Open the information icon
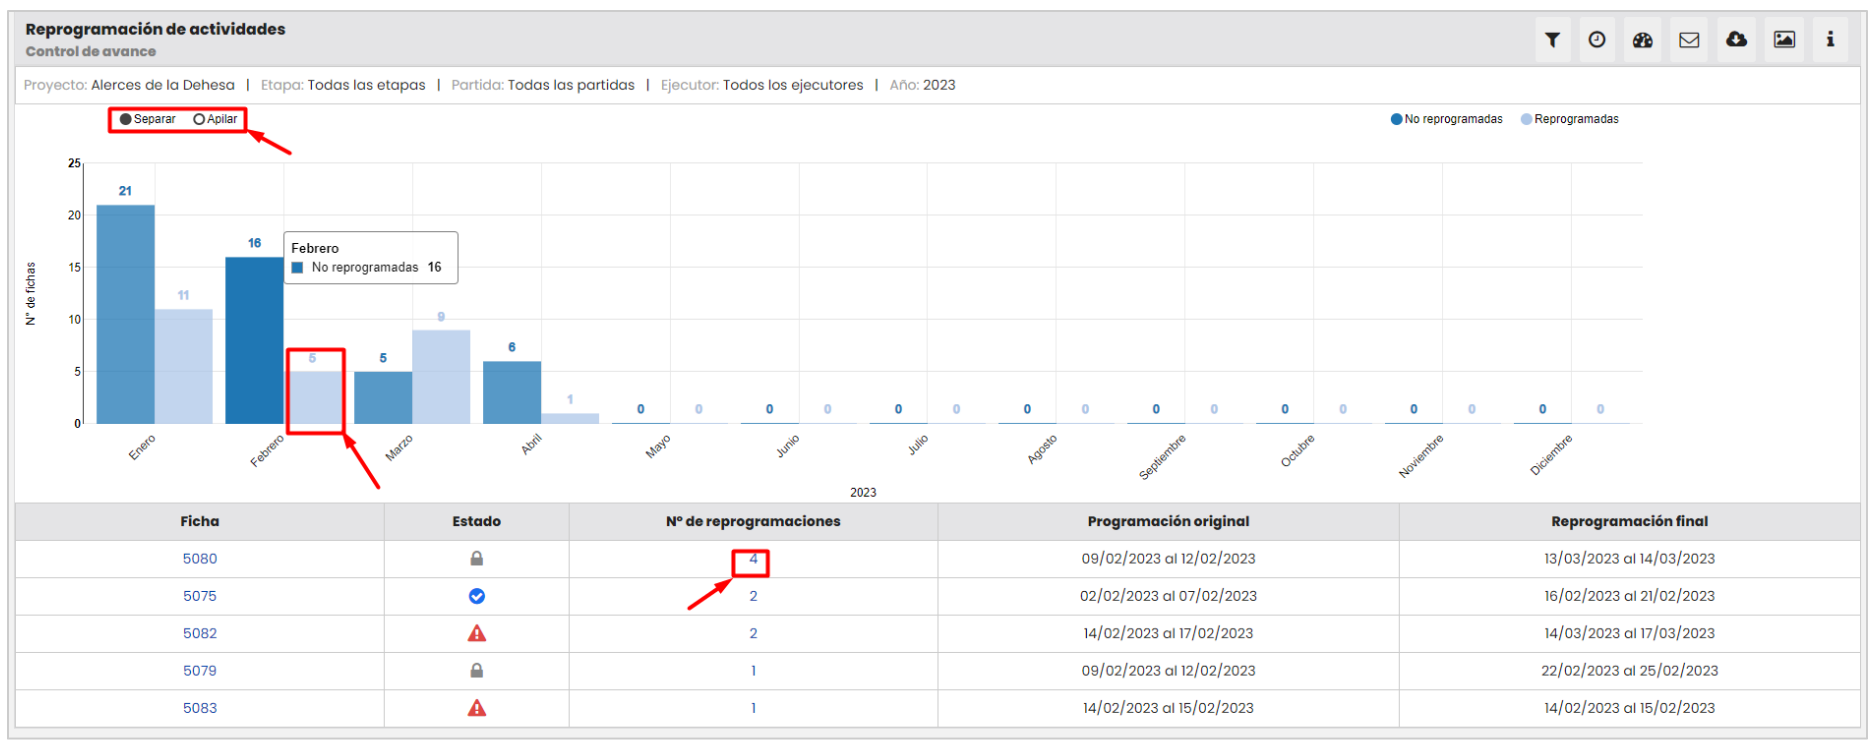The height and width of the screenshot is (746, 1871). [x=1830, y=40]
